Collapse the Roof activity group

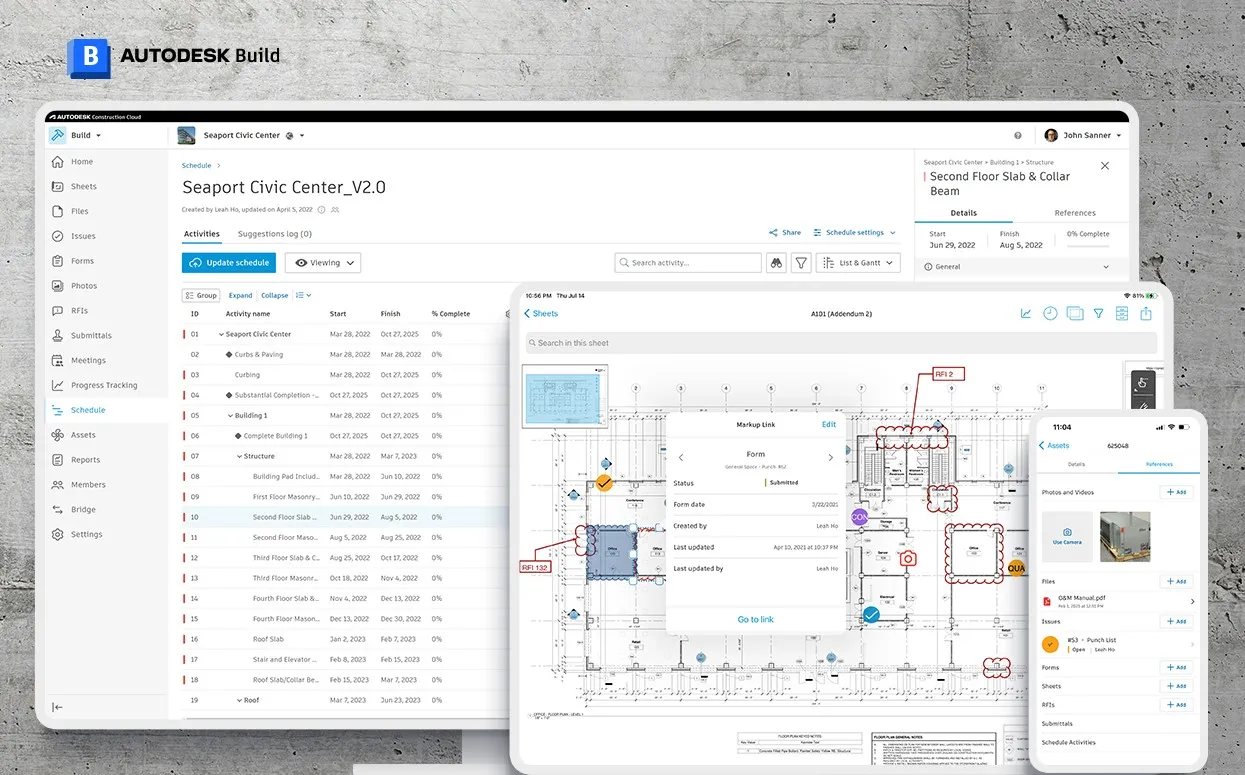pos(239,700)
